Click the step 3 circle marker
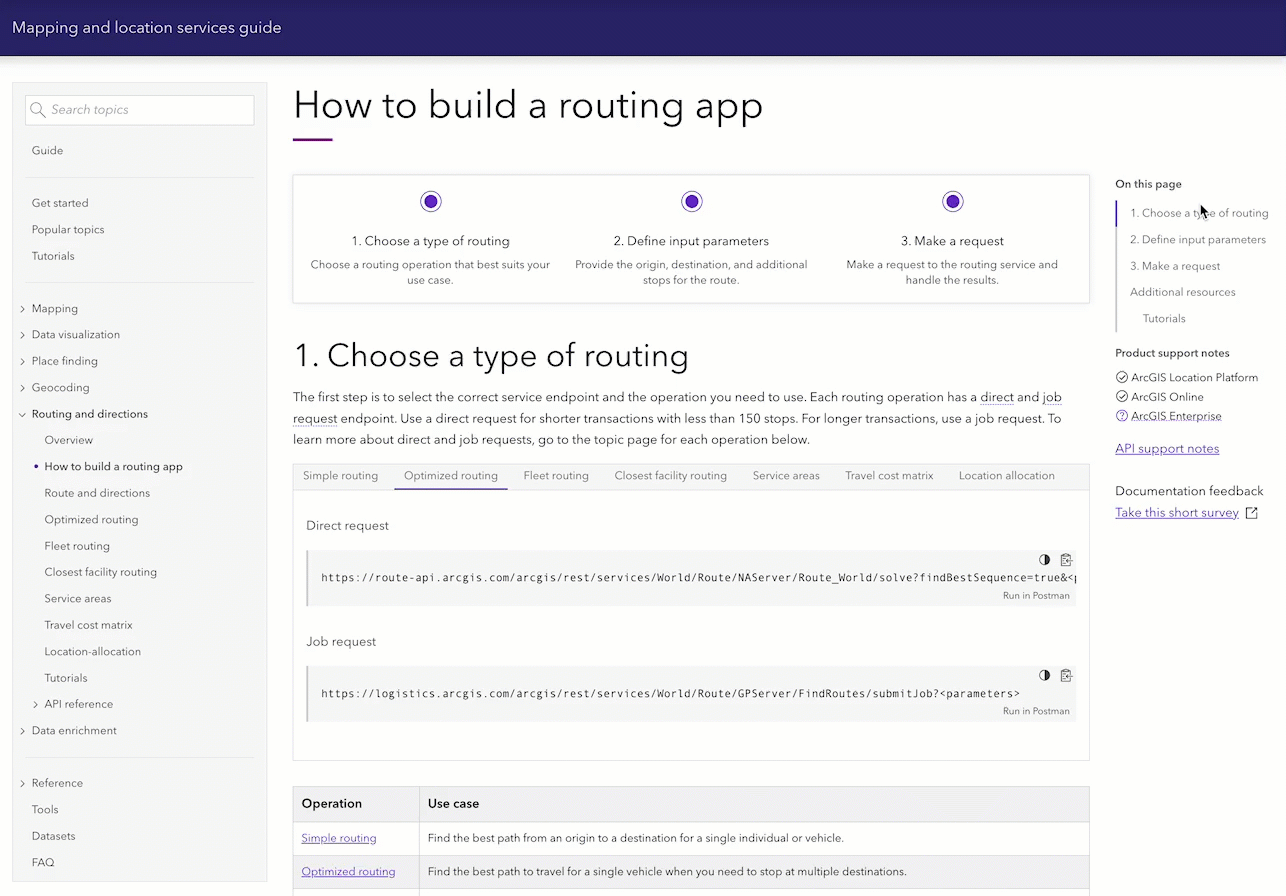This screenshot has width=1286, height=896. (952, 202)
